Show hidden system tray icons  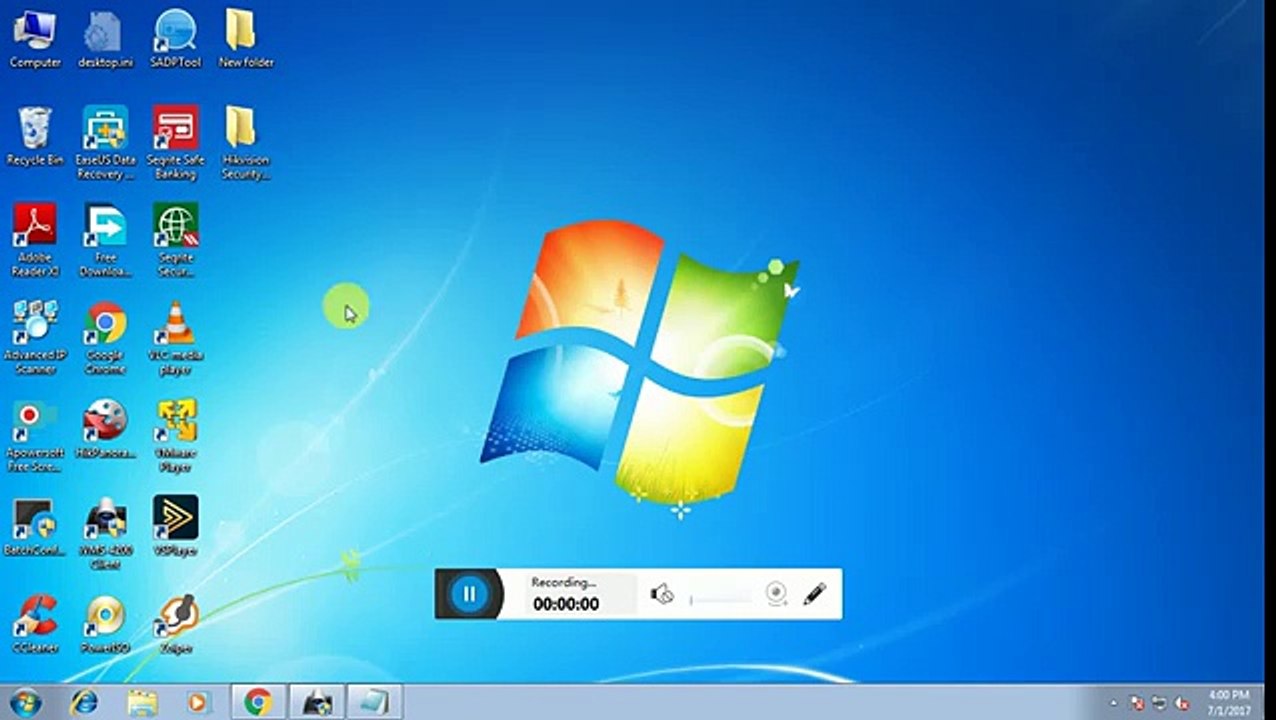click(x=1114, y=702)
